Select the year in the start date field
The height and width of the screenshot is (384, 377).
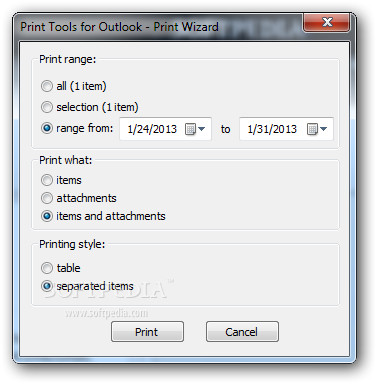point(165,129)
